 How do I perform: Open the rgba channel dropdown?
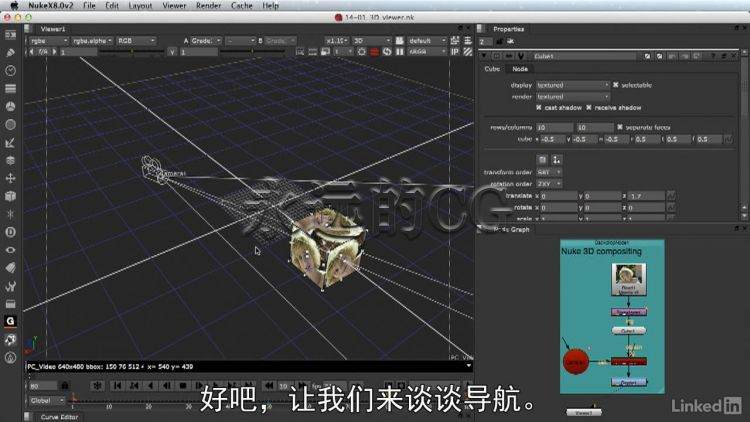point(49,41)
